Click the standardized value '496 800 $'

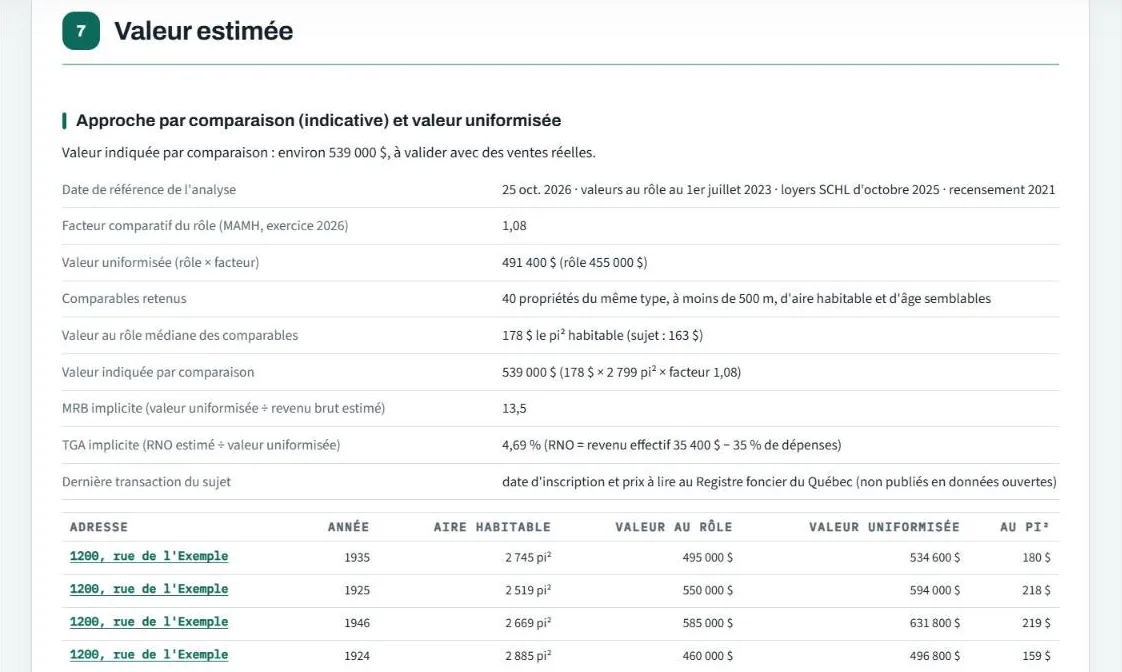pos(935,656)
